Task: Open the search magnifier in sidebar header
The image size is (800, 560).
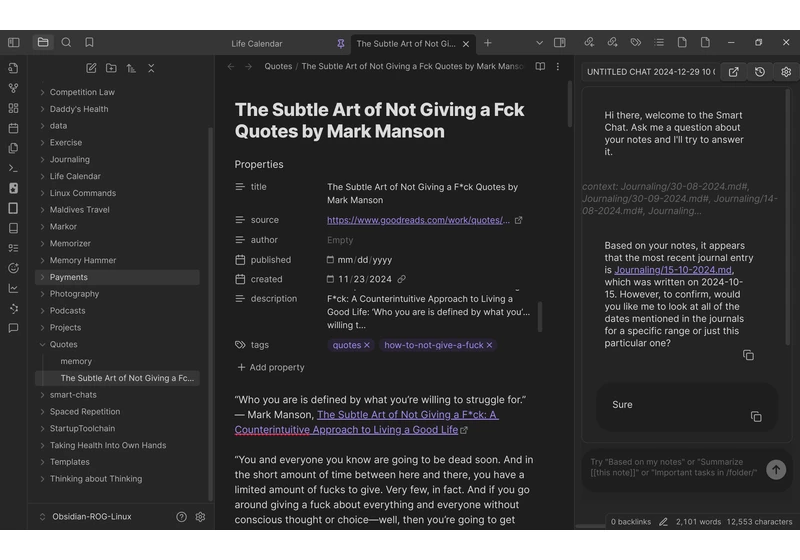Action: pos(66,42)
